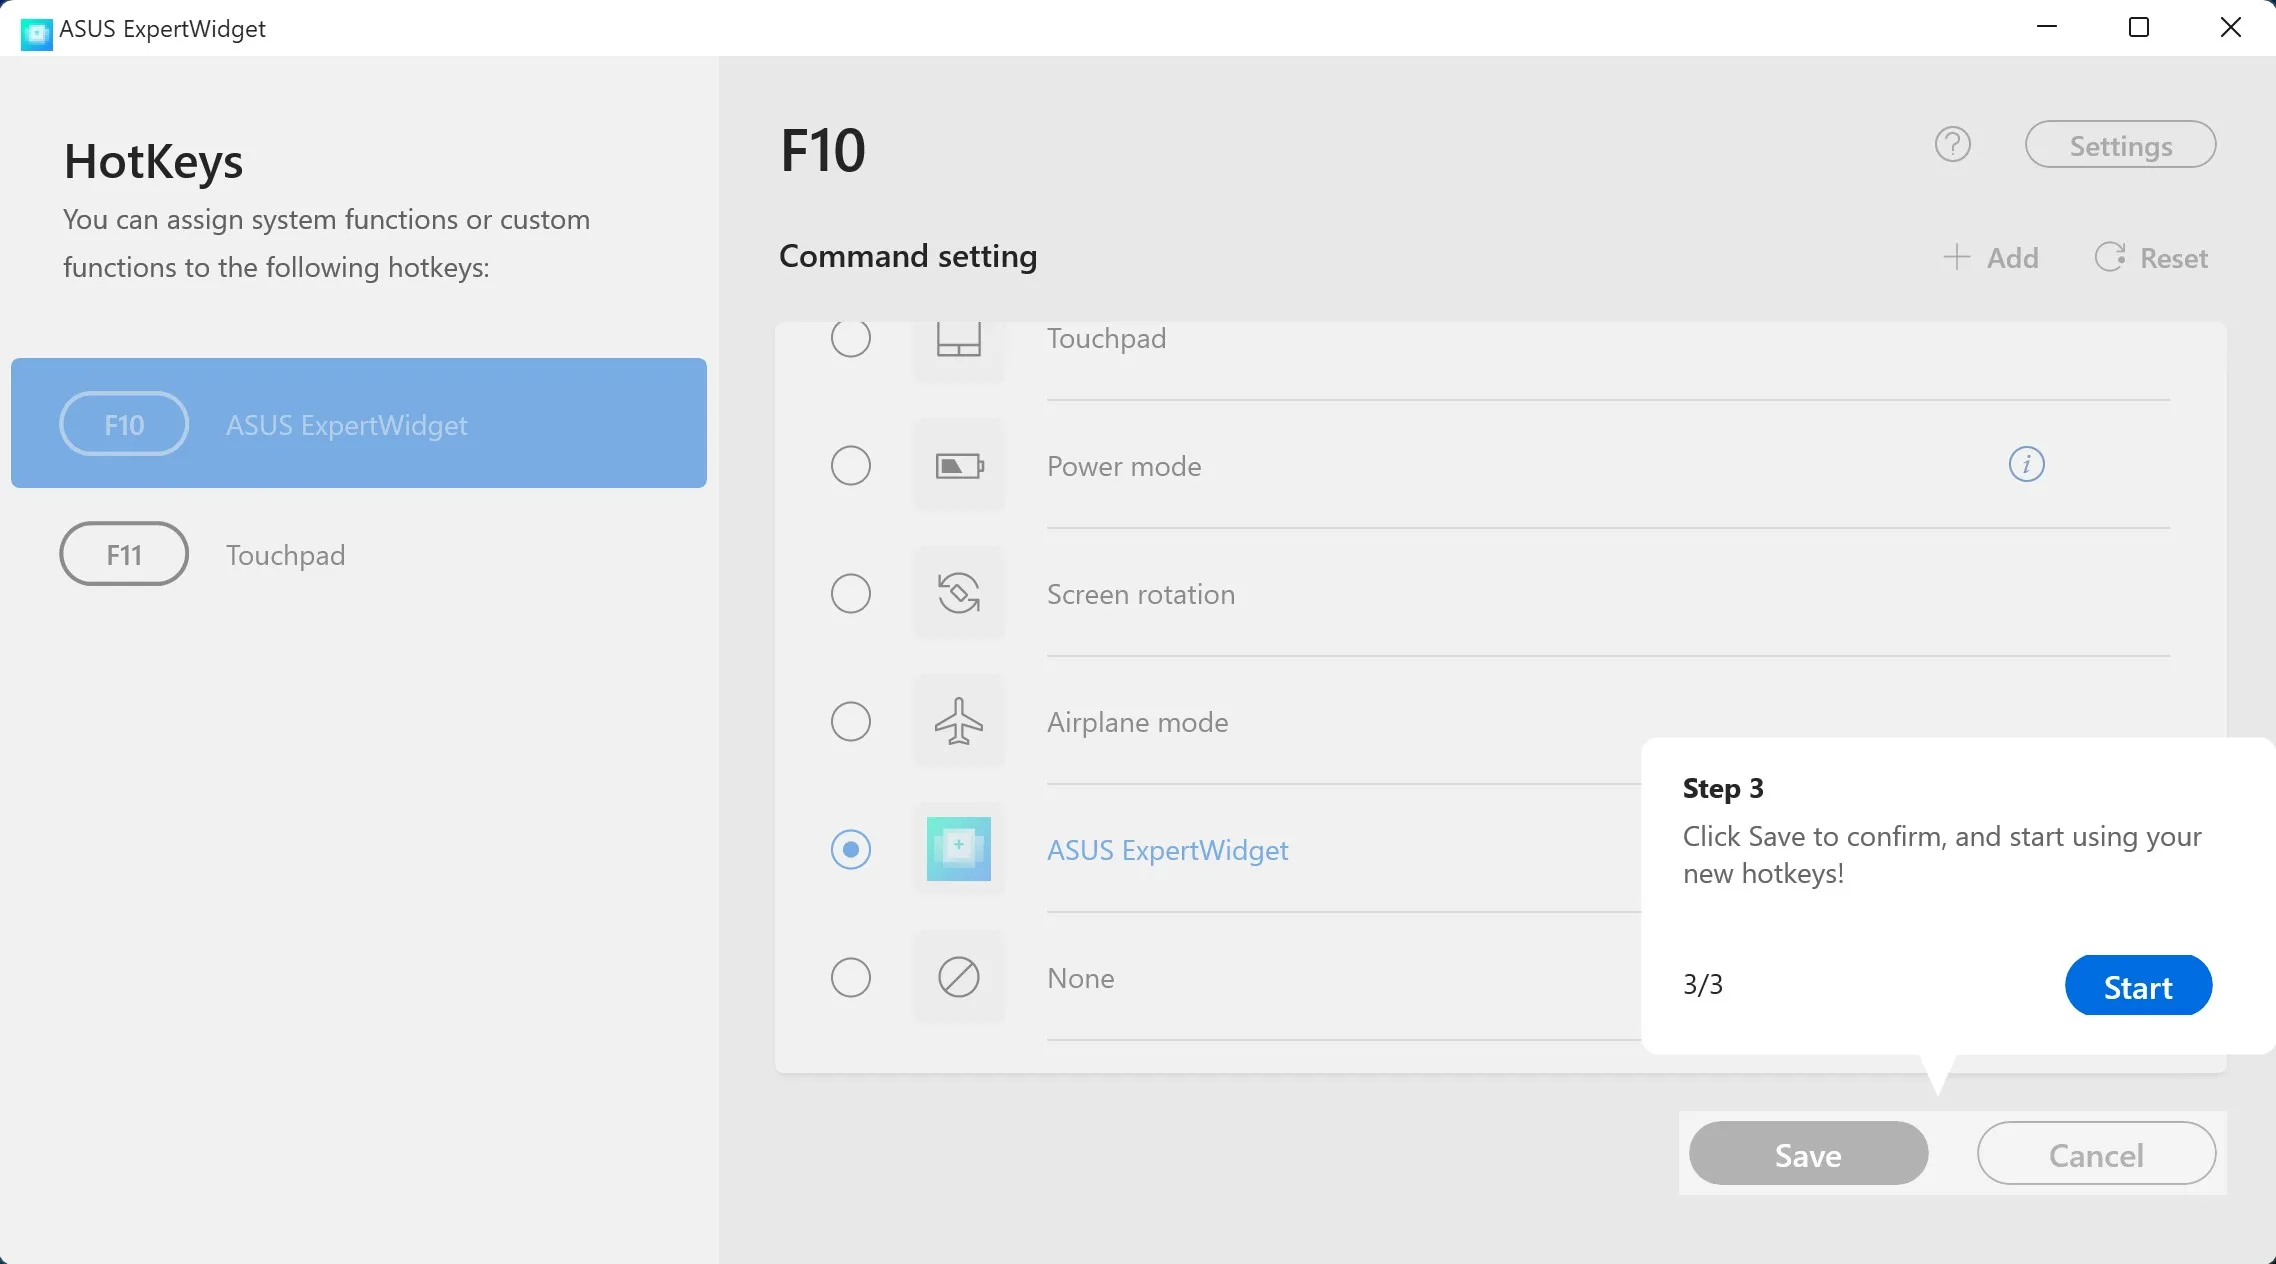
Task: Select the Airplane mode radio button
Action: coord(851,722)
